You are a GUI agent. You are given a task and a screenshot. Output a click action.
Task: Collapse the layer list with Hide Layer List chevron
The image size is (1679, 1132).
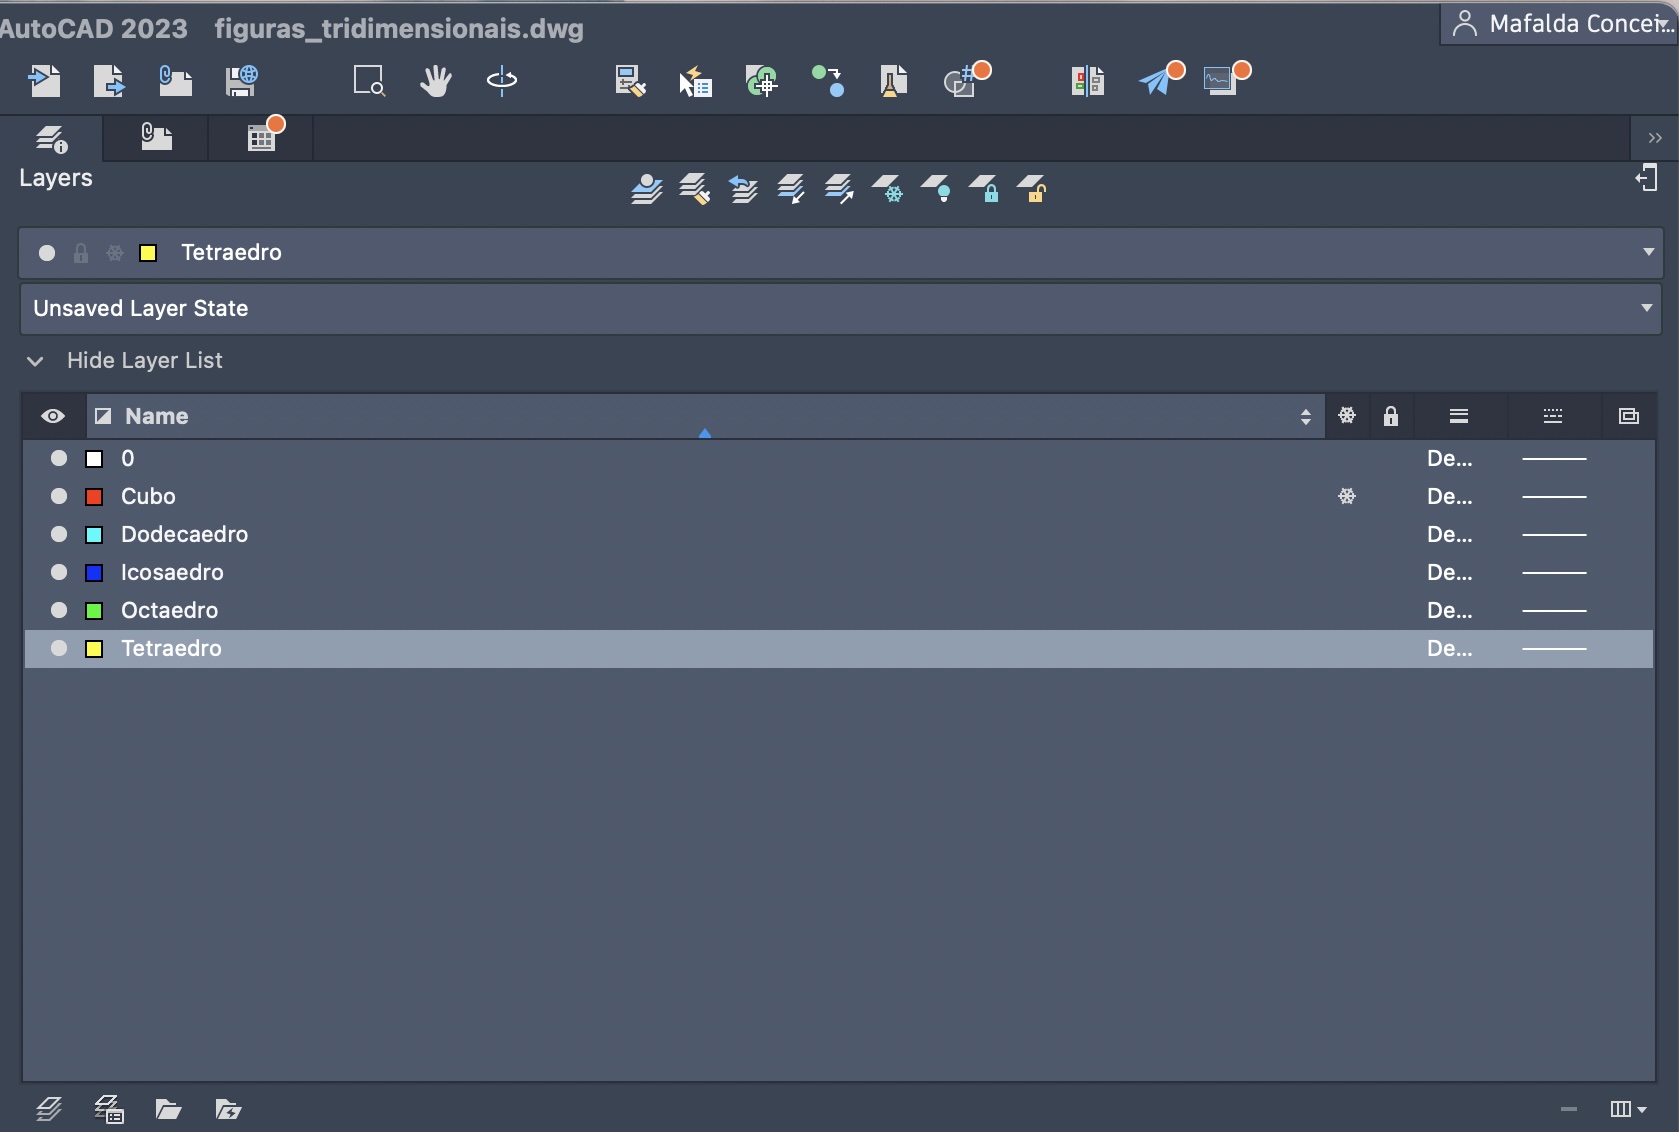click(x=35, y=361)
